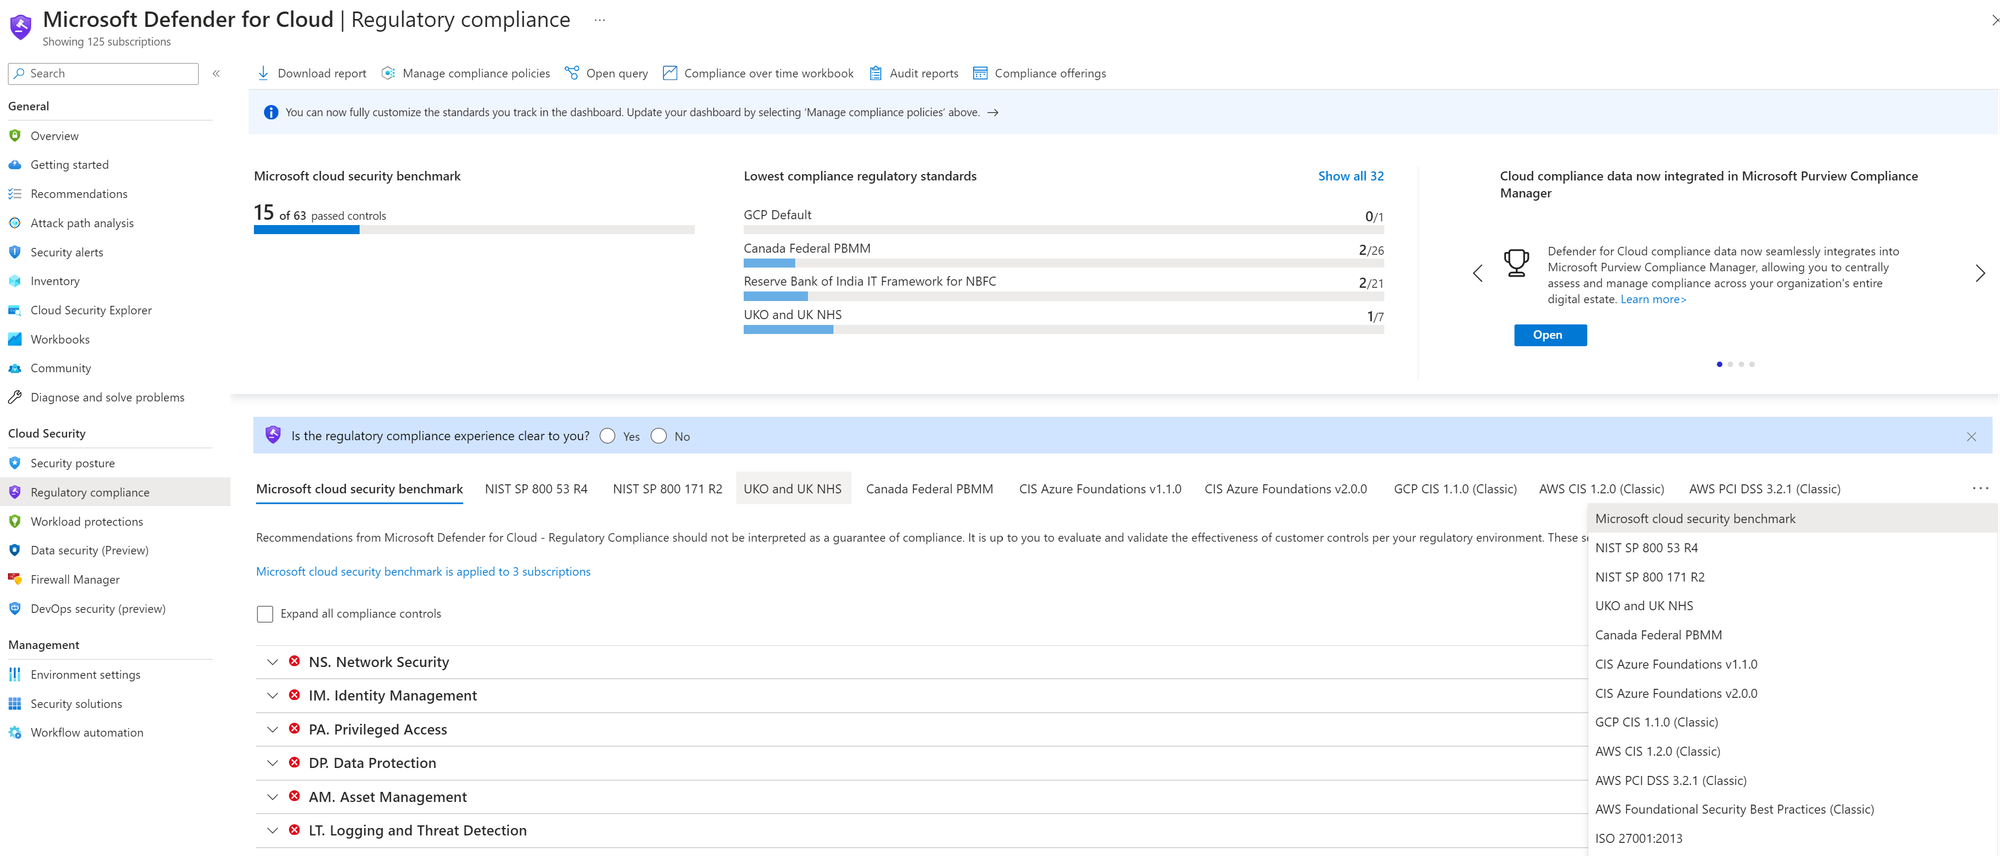Screen dimensions: 2000x856
Task: Select ISO 27001:2013 from overflow list
Action: 1792,839
